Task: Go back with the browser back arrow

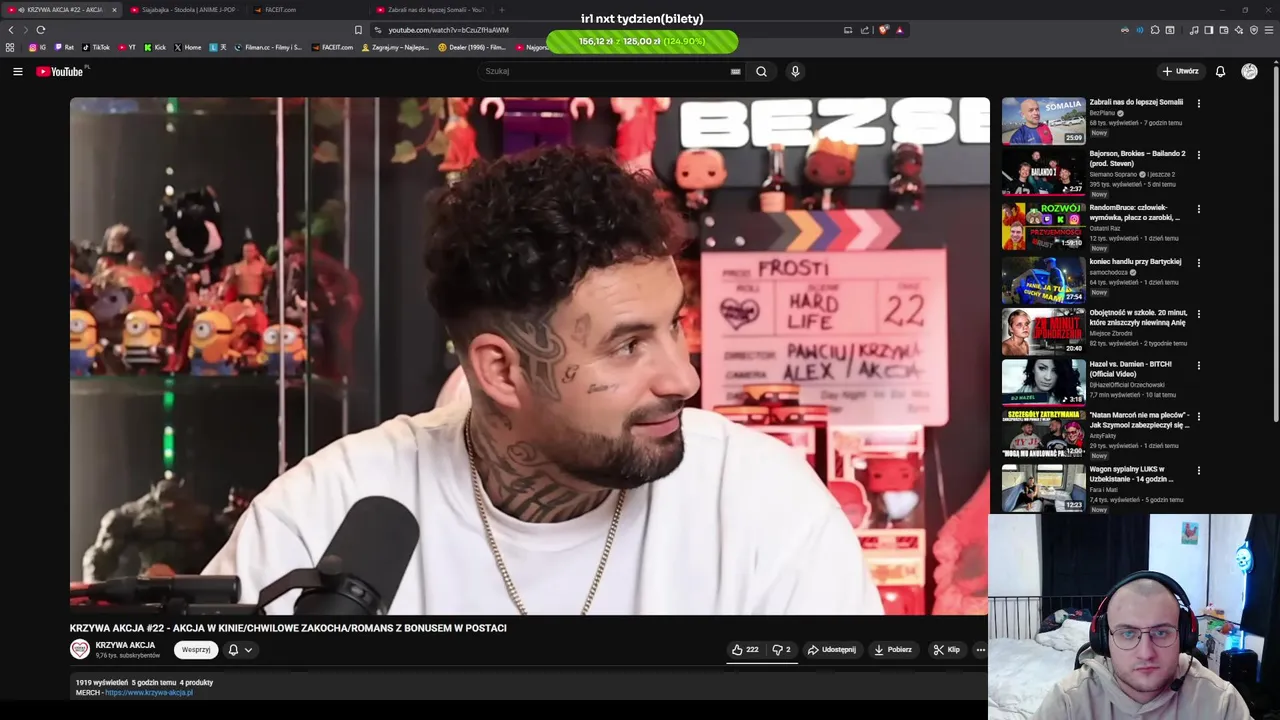Action: 11,30
